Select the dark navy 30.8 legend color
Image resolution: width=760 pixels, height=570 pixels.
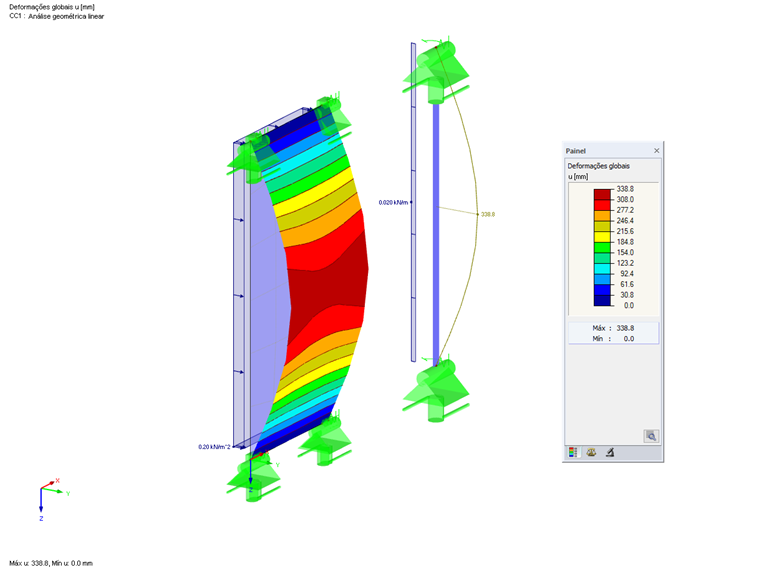602,301
